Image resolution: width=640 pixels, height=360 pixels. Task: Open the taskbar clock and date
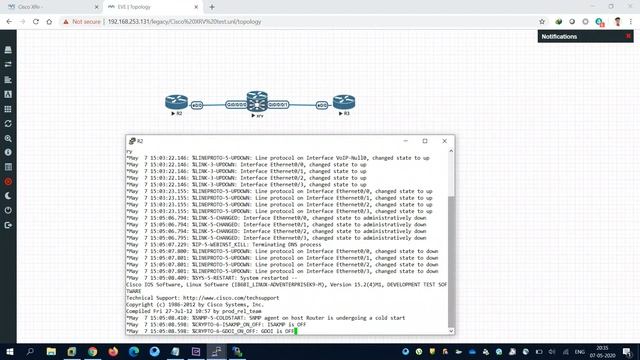point(602,351)
